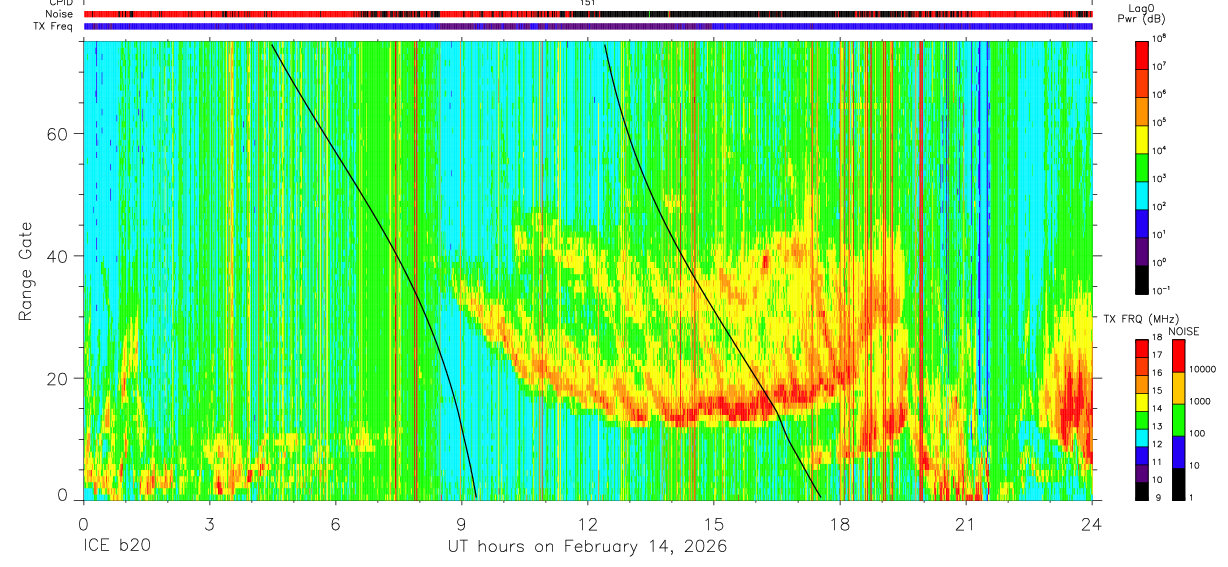Click the x-axis tick label 21
Viewport: 1228px width, 567px height.
966,523
